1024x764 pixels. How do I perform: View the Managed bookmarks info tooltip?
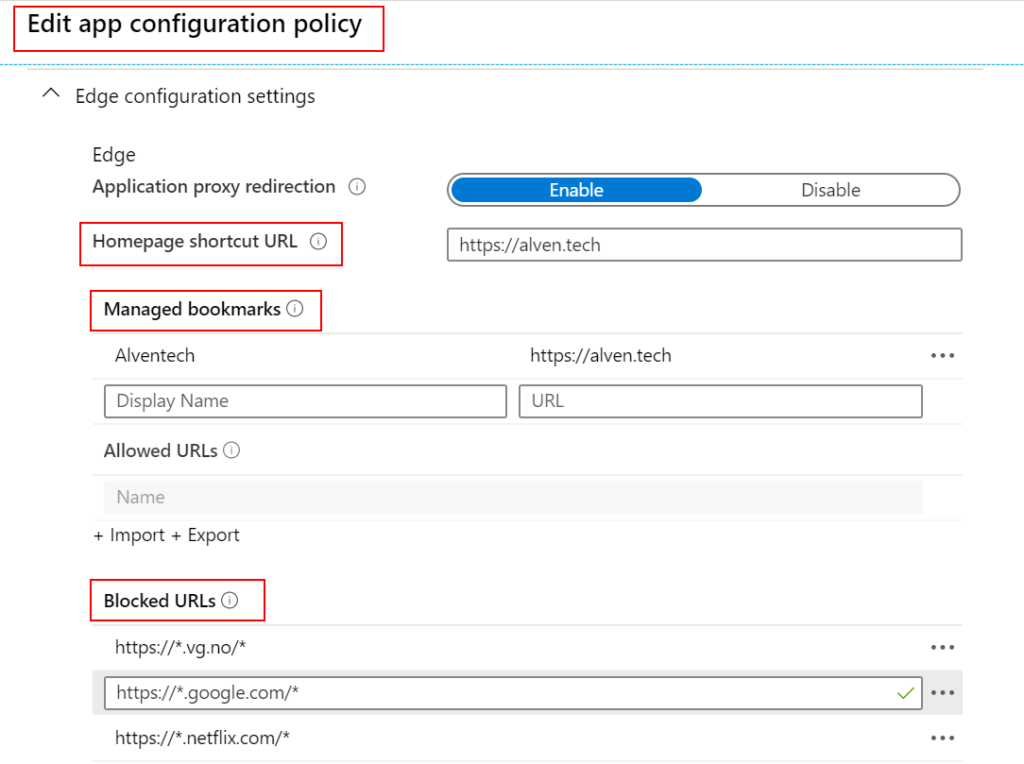[x=293, y=309]
